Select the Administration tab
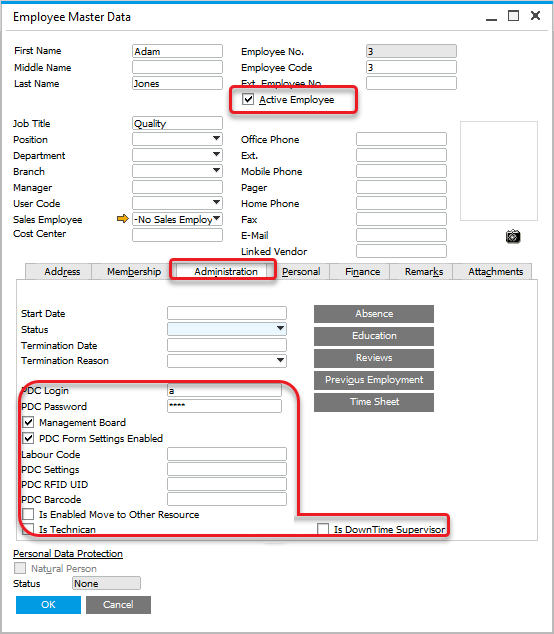 point(222,271)
